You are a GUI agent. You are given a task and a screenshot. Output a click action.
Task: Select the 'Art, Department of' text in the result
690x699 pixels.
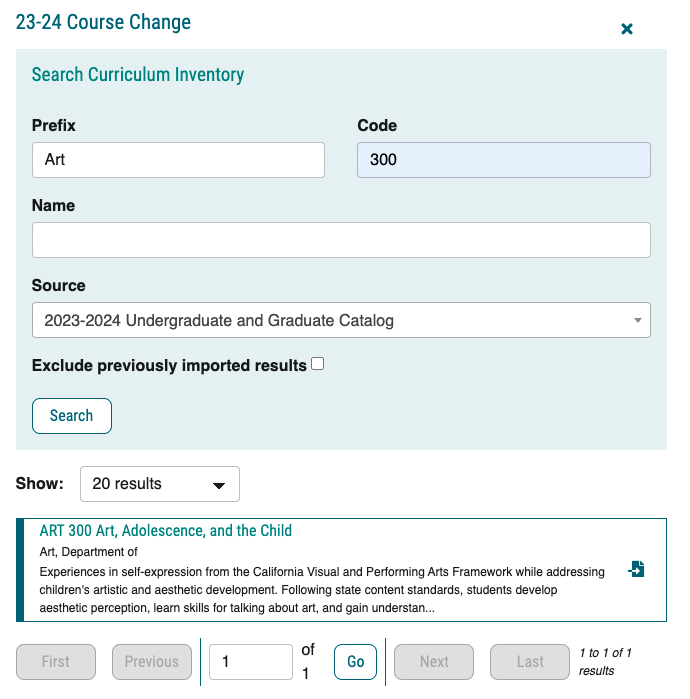pyautogui.click(x=88, y=552)
